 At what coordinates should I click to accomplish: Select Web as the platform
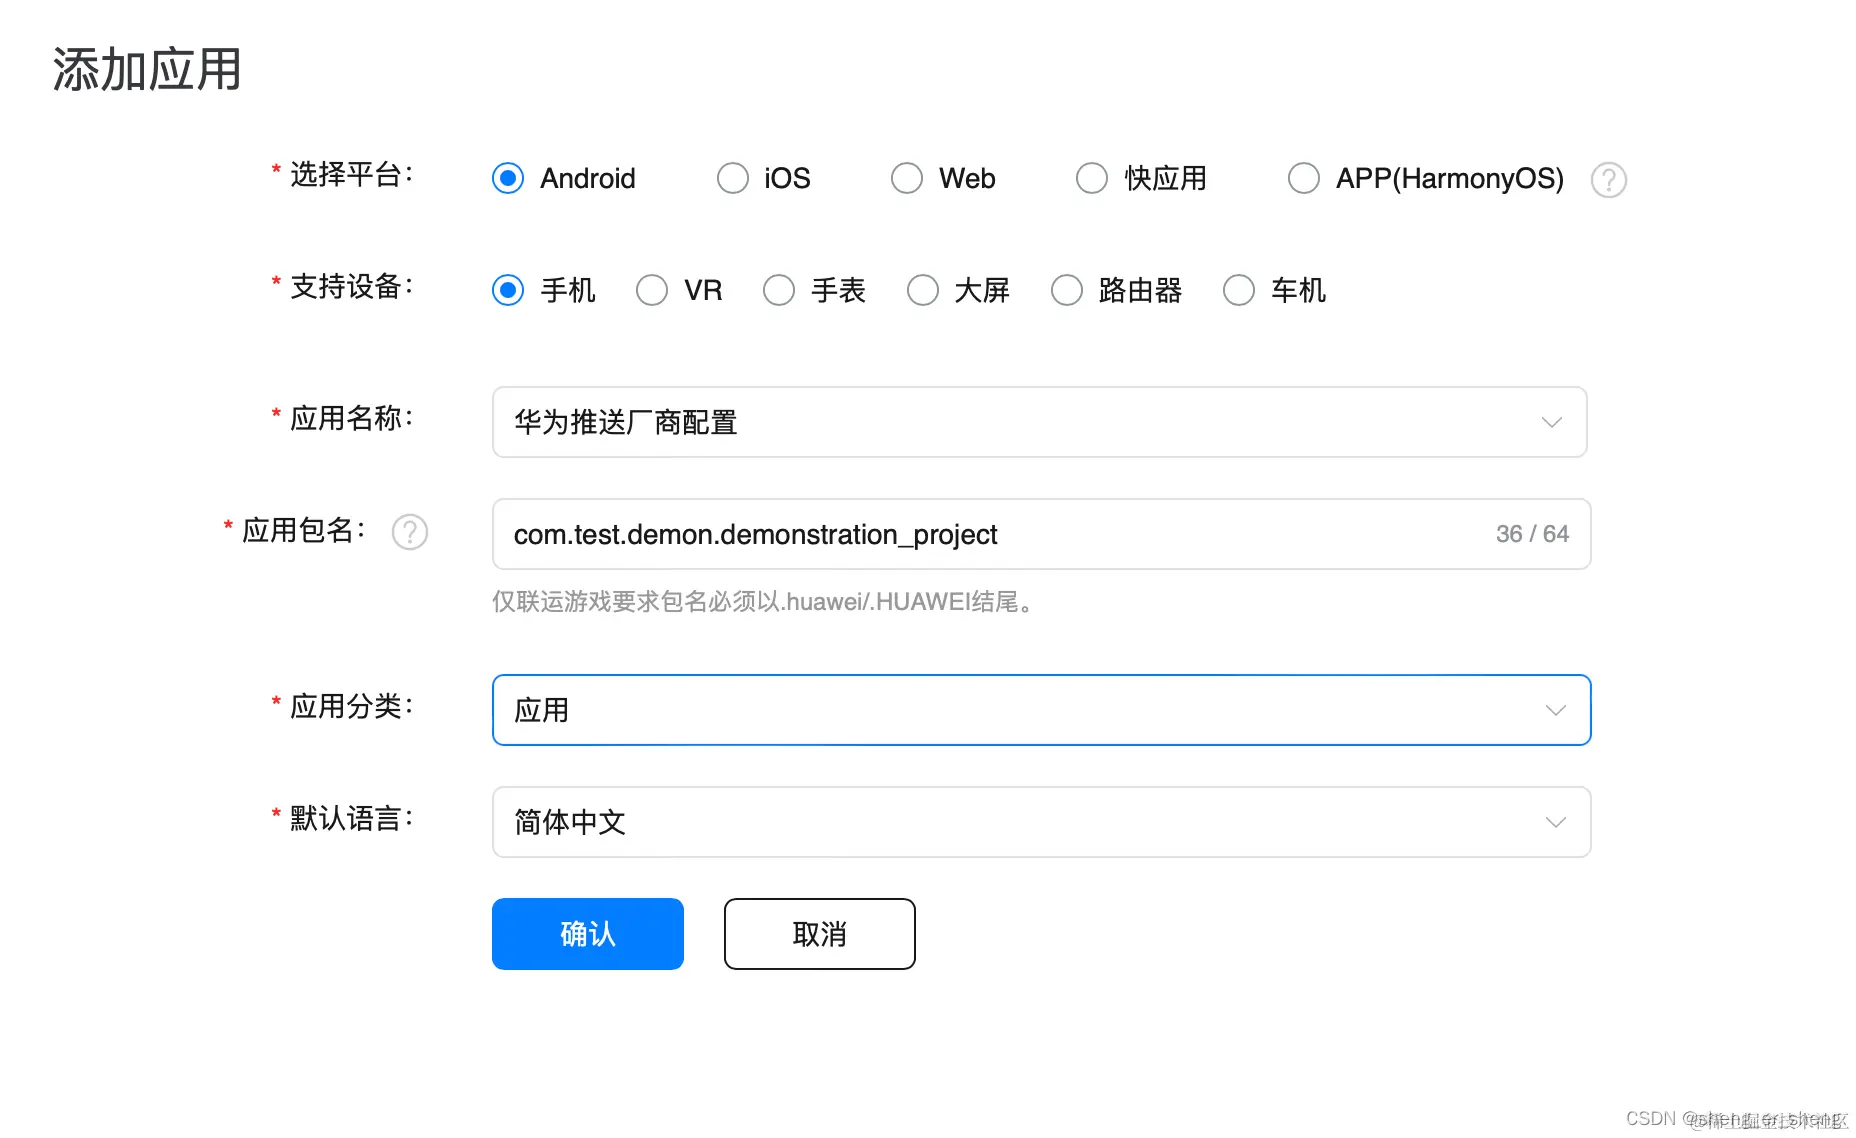point(906,178)
